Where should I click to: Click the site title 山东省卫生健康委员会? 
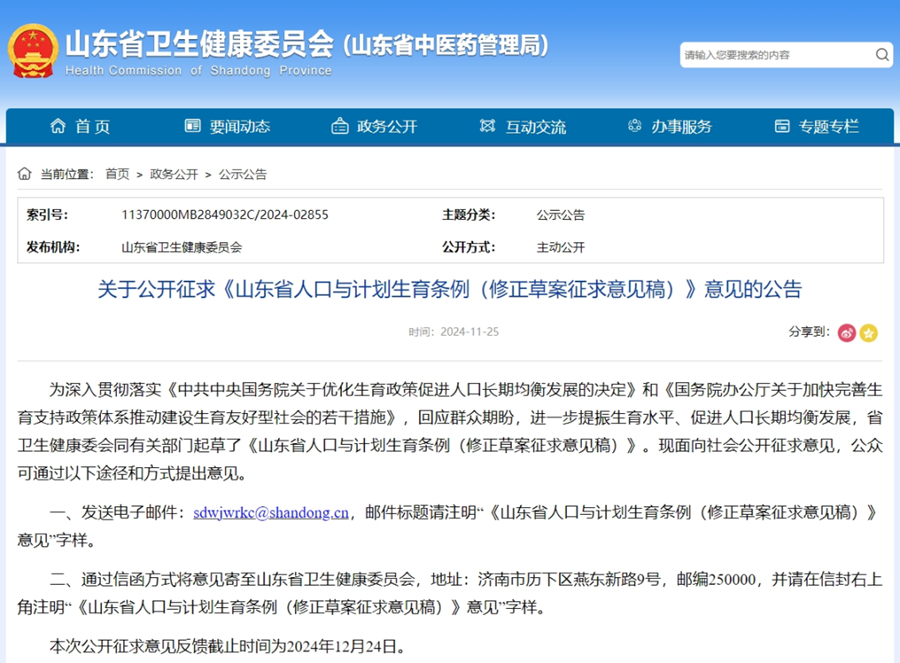[x=199, y=44]
